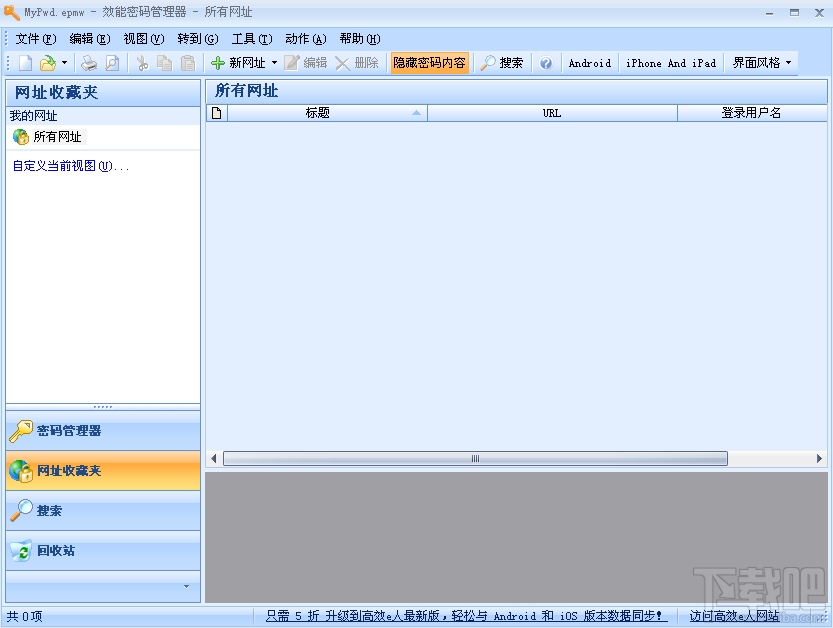Open the 工具(T) menu
The height and width of the screenshot is (628, 833).
pyautogui.click(x=252, y=39)
